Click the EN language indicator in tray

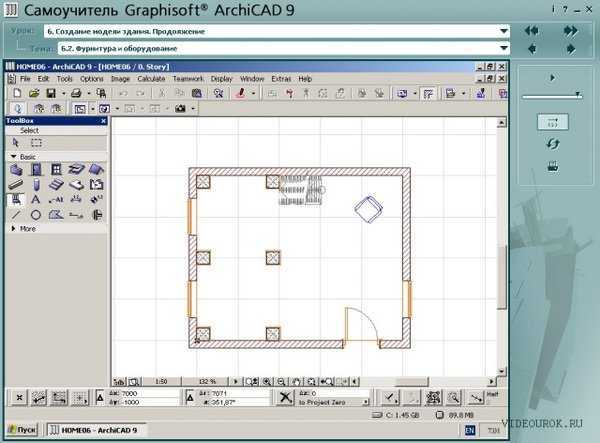(470, 430)
